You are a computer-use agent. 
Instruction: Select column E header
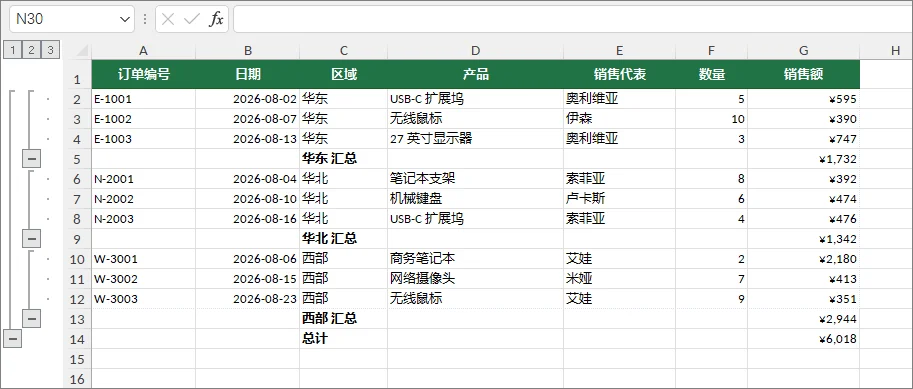tap(619, 51)
